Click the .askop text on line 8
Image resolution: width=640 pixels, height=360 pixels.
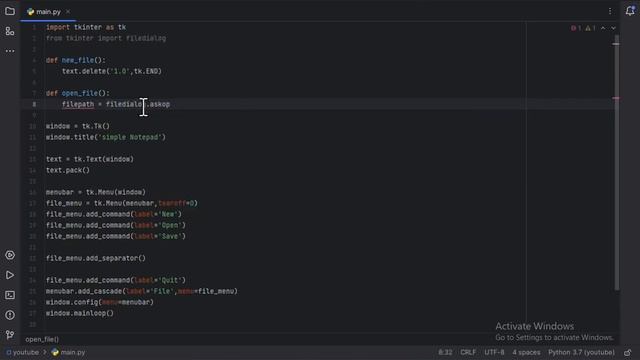tap(159, 104)
